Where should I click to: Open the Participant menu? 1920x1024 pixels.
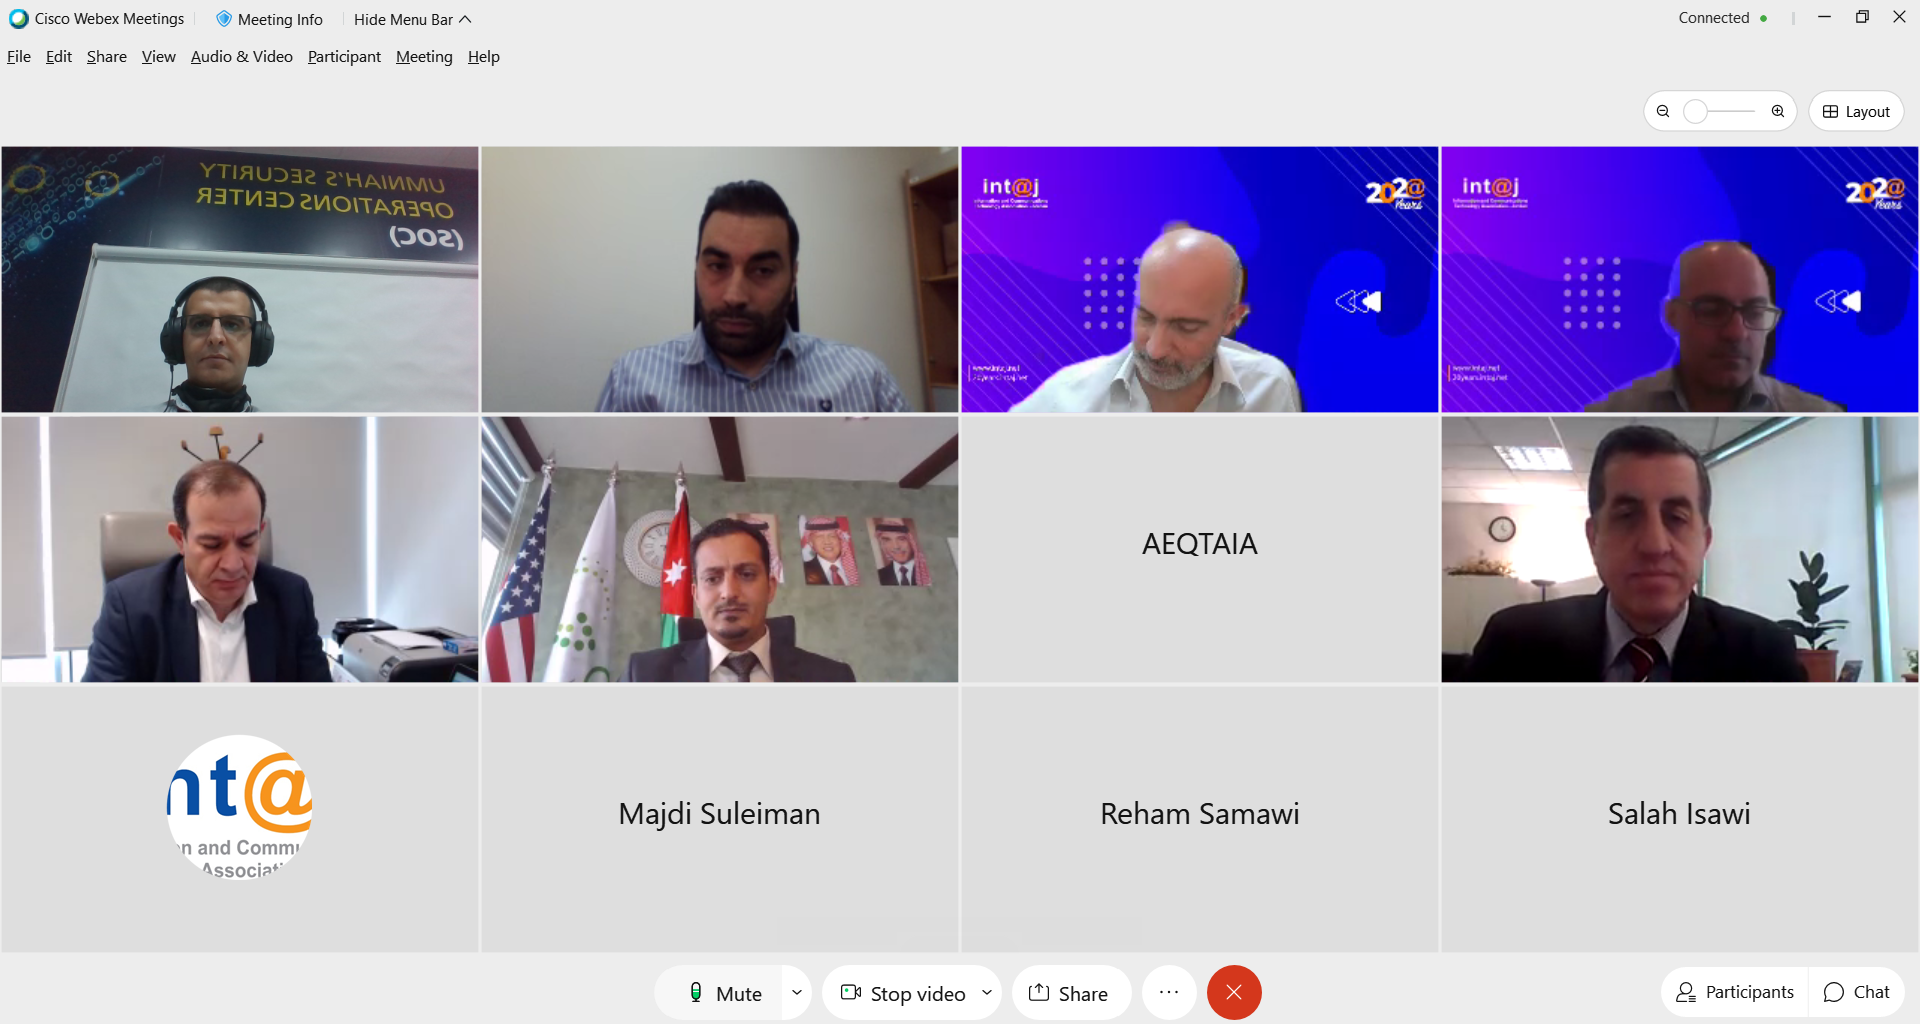[344, 57]
